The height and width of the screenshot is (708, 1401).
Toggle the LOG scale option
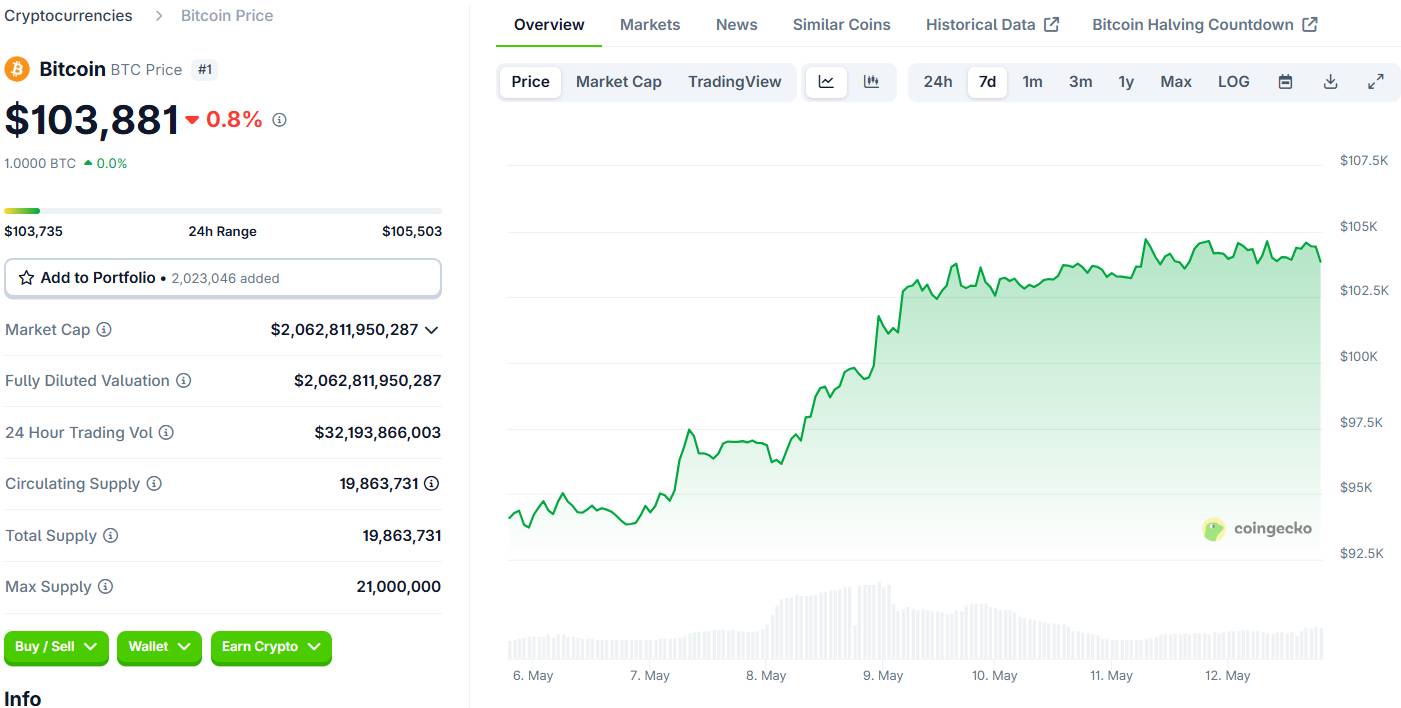click(1234, 82)
